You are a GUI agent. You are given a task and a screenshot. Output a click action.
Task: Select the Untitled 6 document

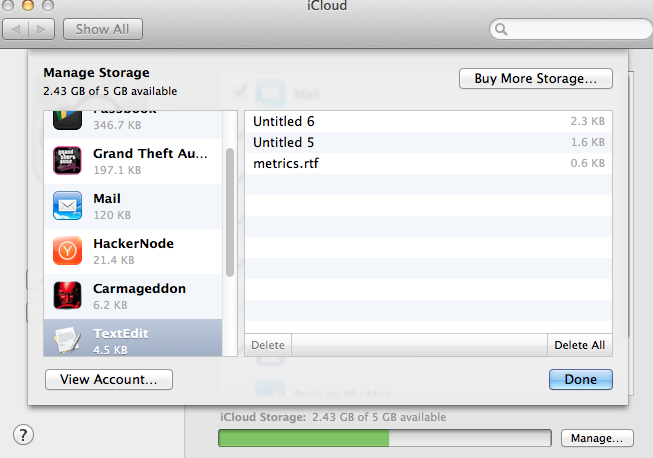click(x=428, y=121)
